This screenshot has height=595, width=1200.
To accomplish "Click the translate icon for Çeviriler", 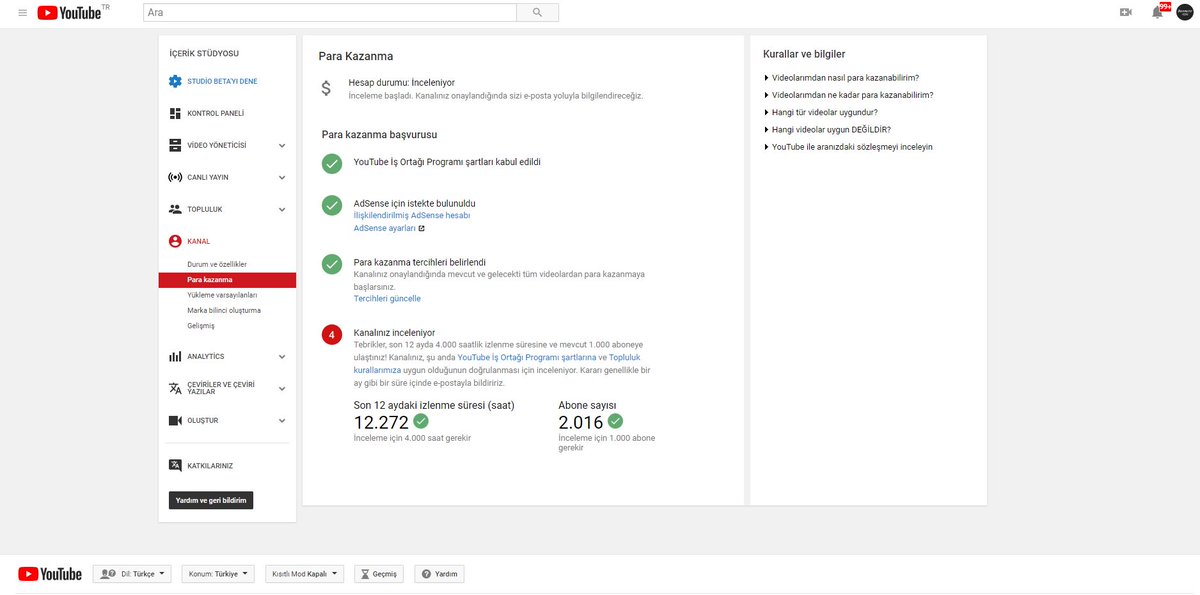I will coord(175,388).
